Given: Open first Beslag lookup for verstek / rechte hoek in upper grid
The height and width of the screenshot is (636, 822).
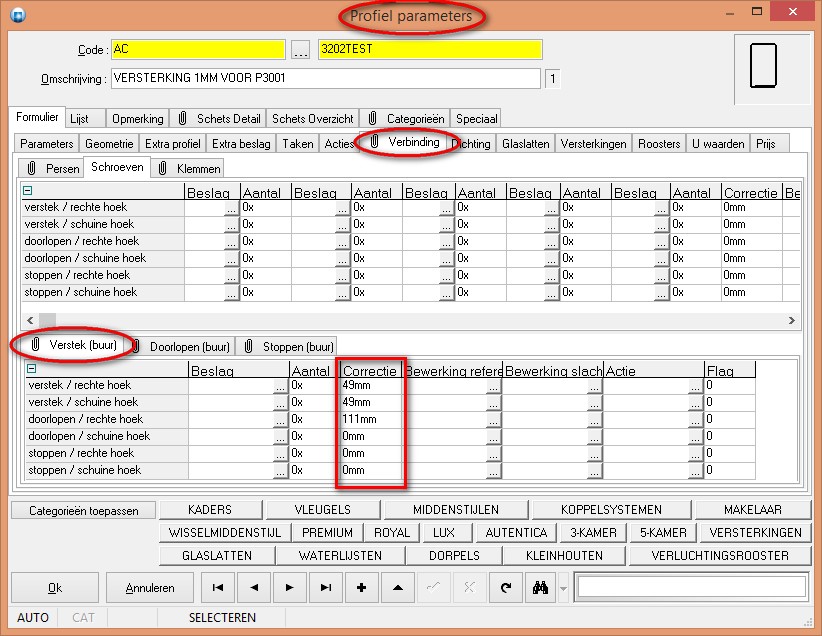Looking at the screenshot, I should click(x=231, y=209).
